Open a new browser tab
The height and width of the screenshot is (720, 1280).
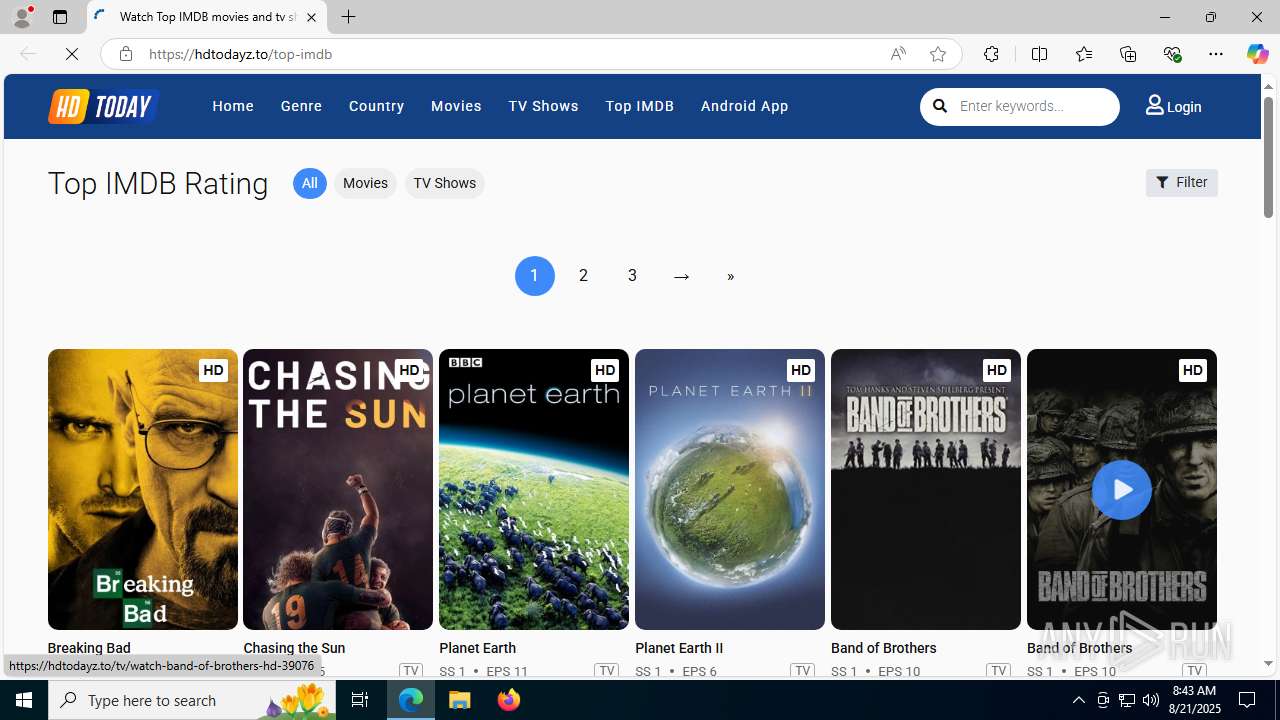point(348,17)
